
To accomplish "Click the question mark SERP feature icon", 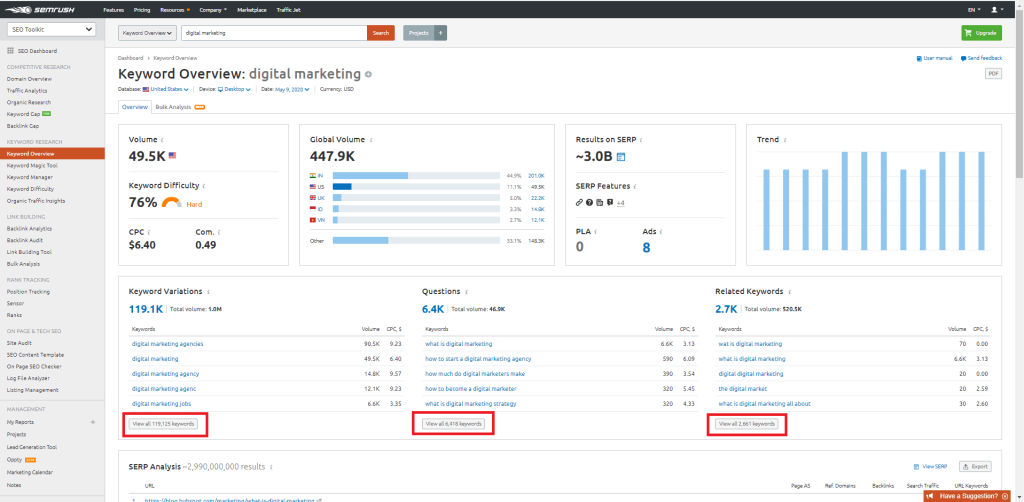I will click(x=589, y=202).
